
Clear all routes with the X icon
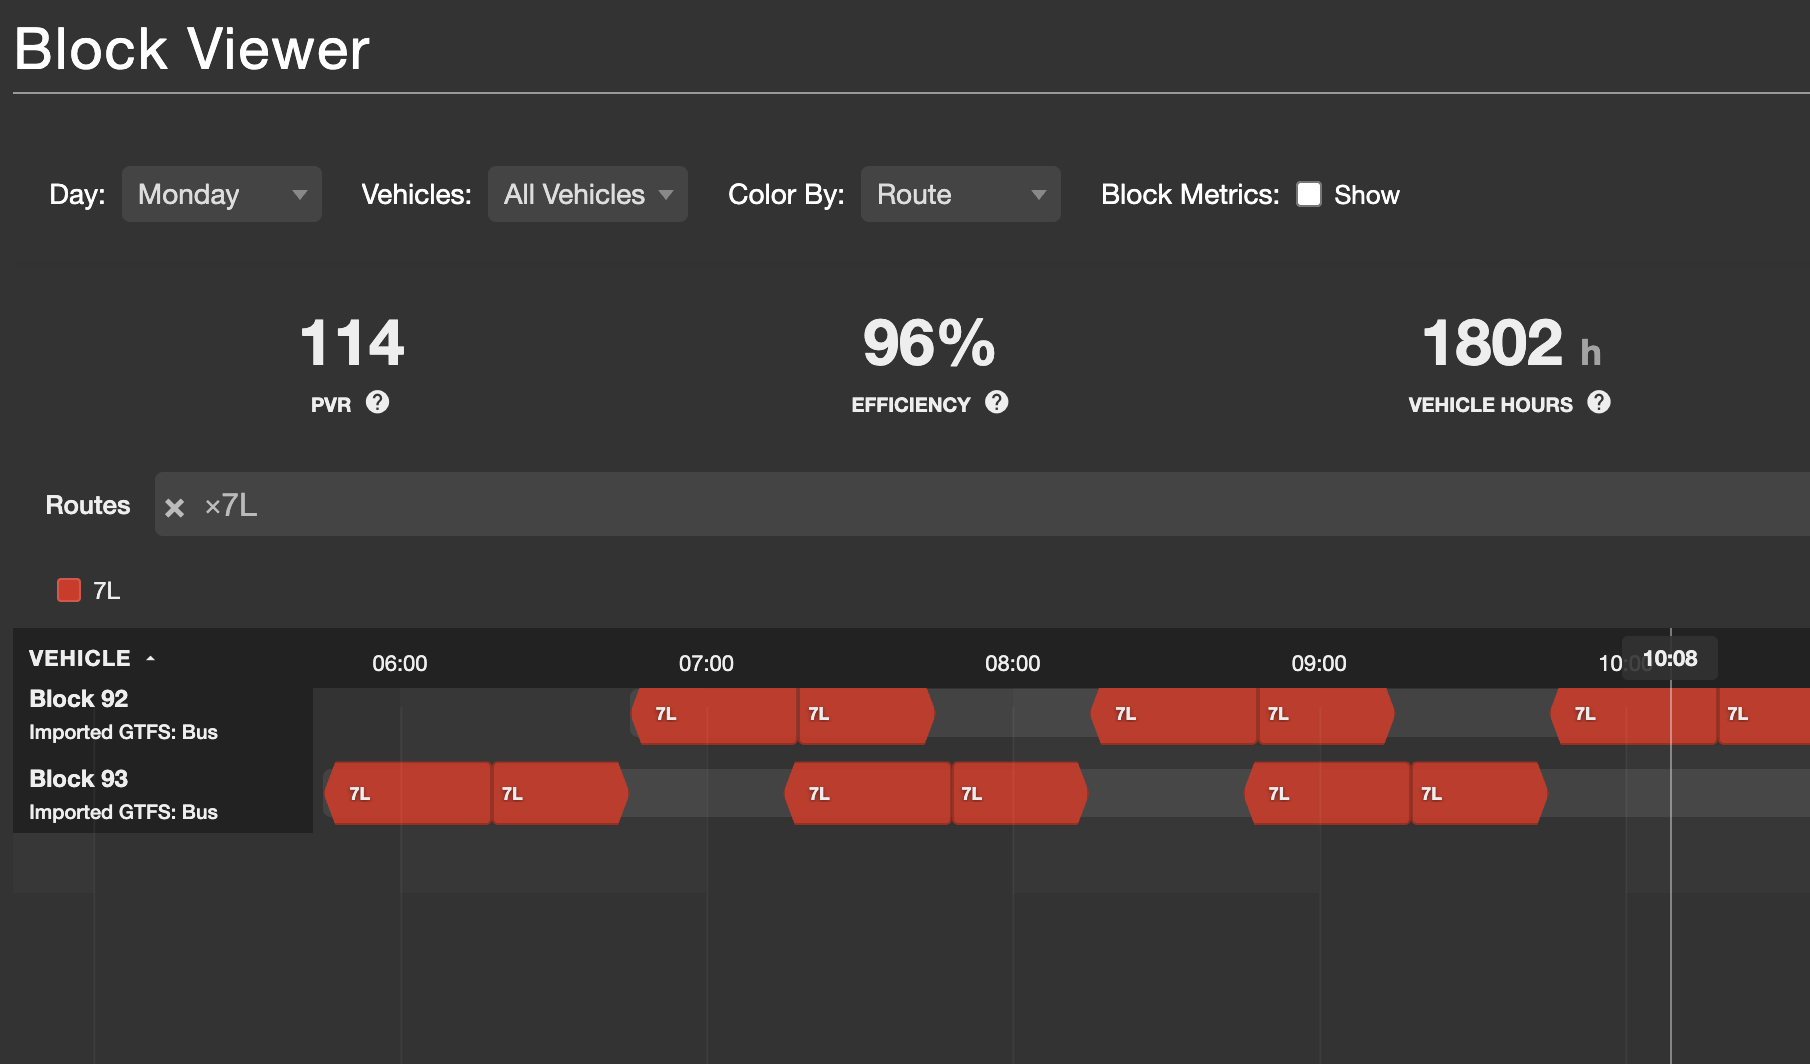click(174, 508)
